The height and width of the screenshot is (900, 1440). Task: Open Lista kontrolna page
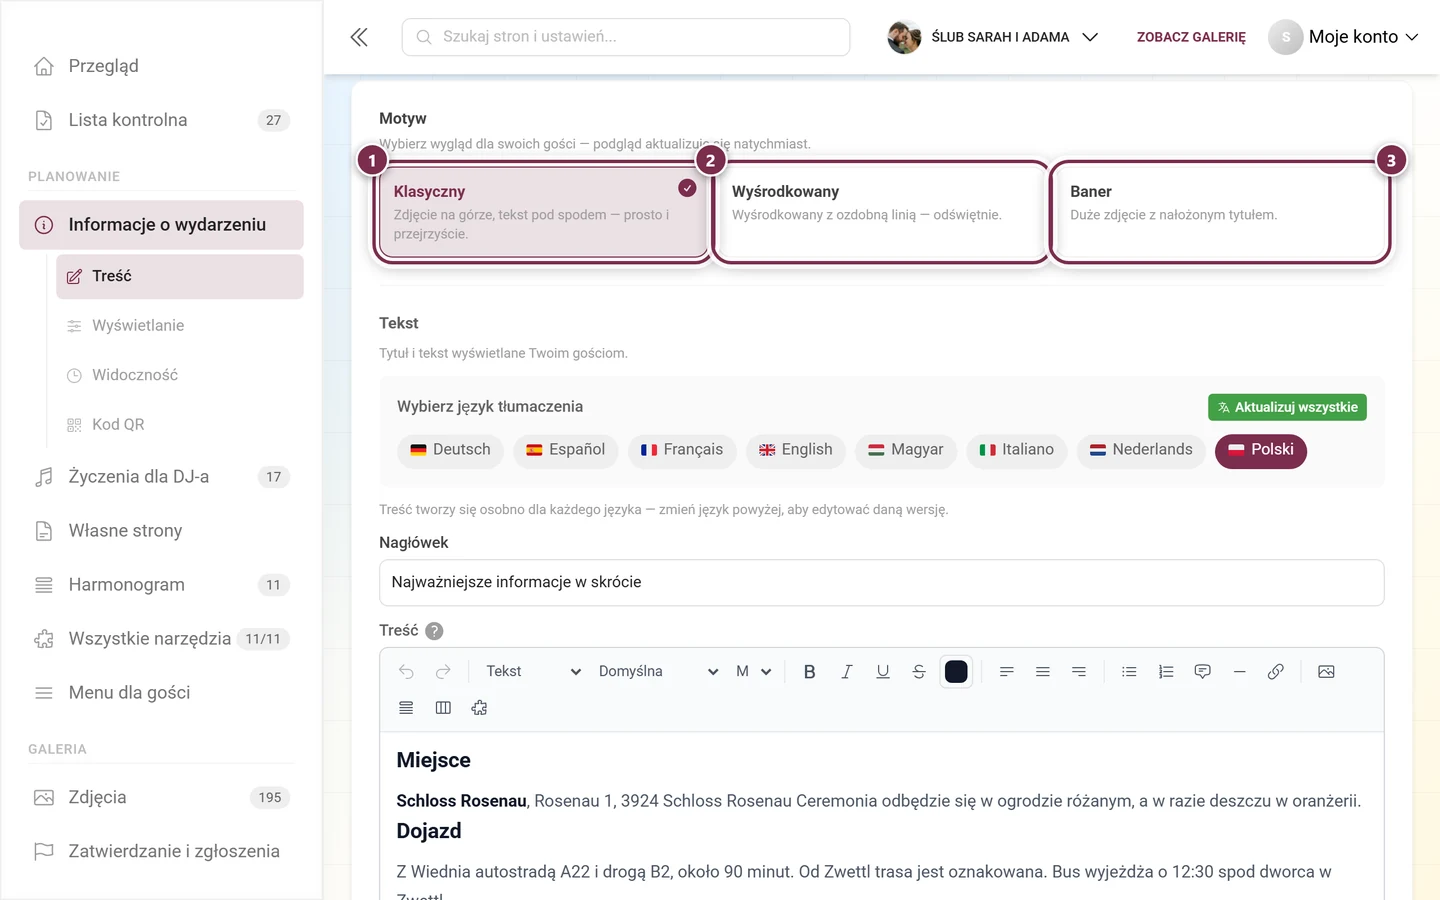(x=161, y=120)
